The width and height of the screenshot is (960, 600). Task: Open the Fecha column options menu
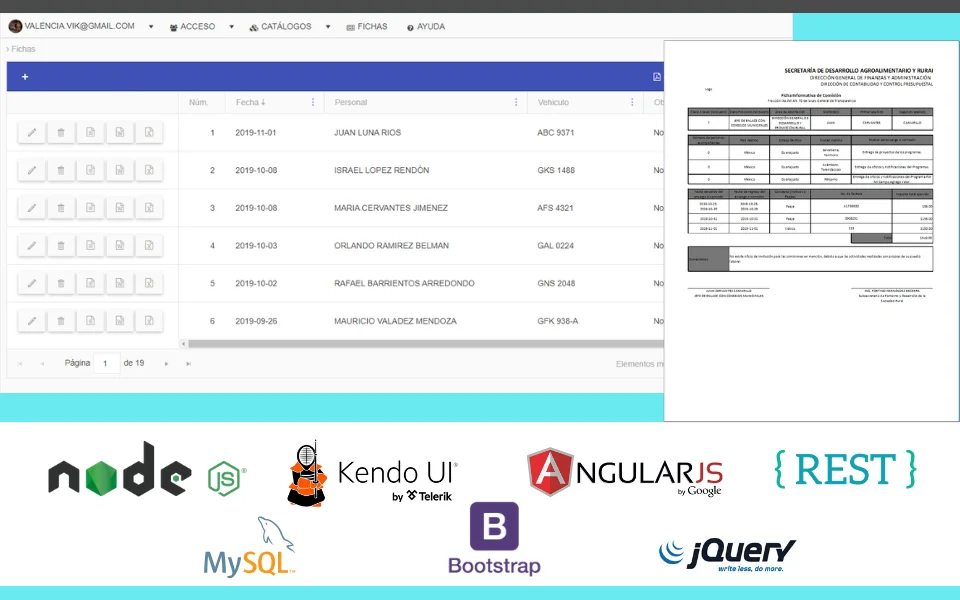click(x=313, y=102)
